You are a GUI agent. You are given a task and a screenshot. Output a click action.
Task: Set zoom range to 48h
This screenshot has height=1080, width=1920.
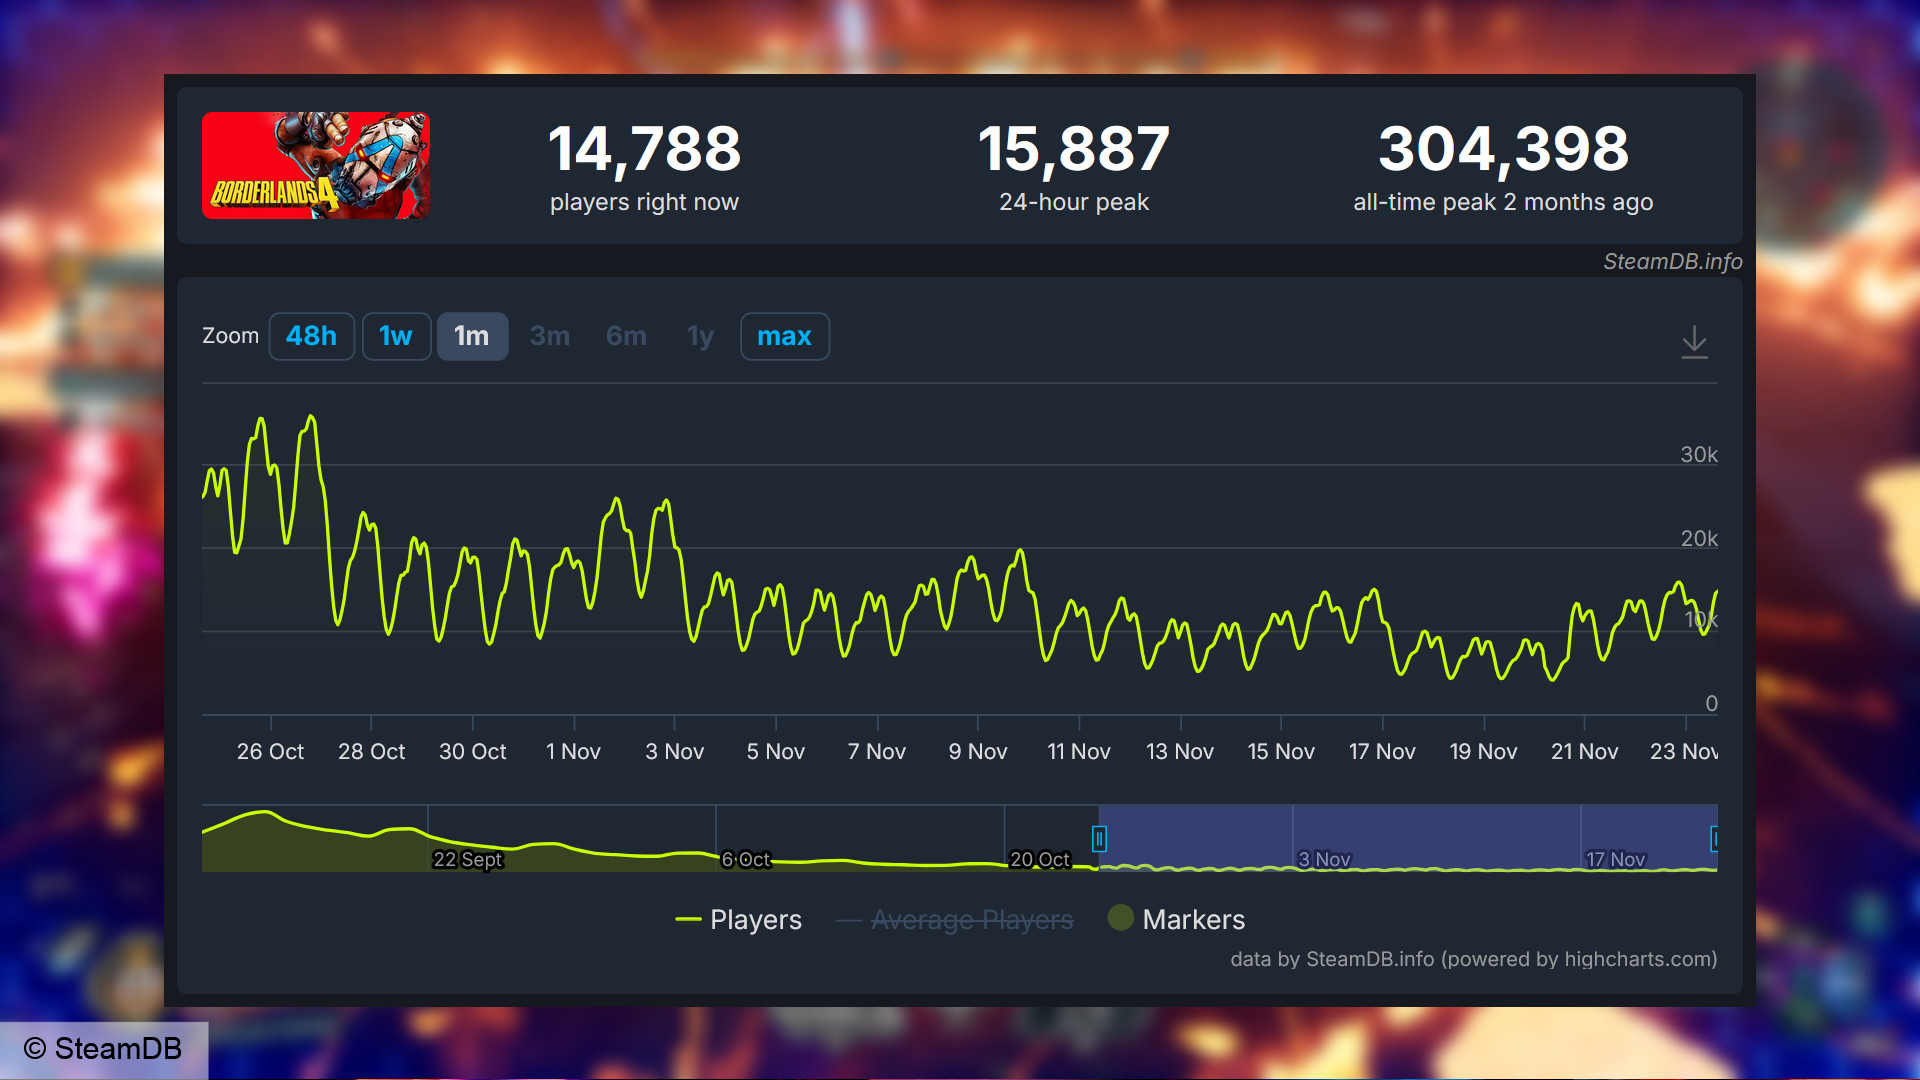(311, 336)
